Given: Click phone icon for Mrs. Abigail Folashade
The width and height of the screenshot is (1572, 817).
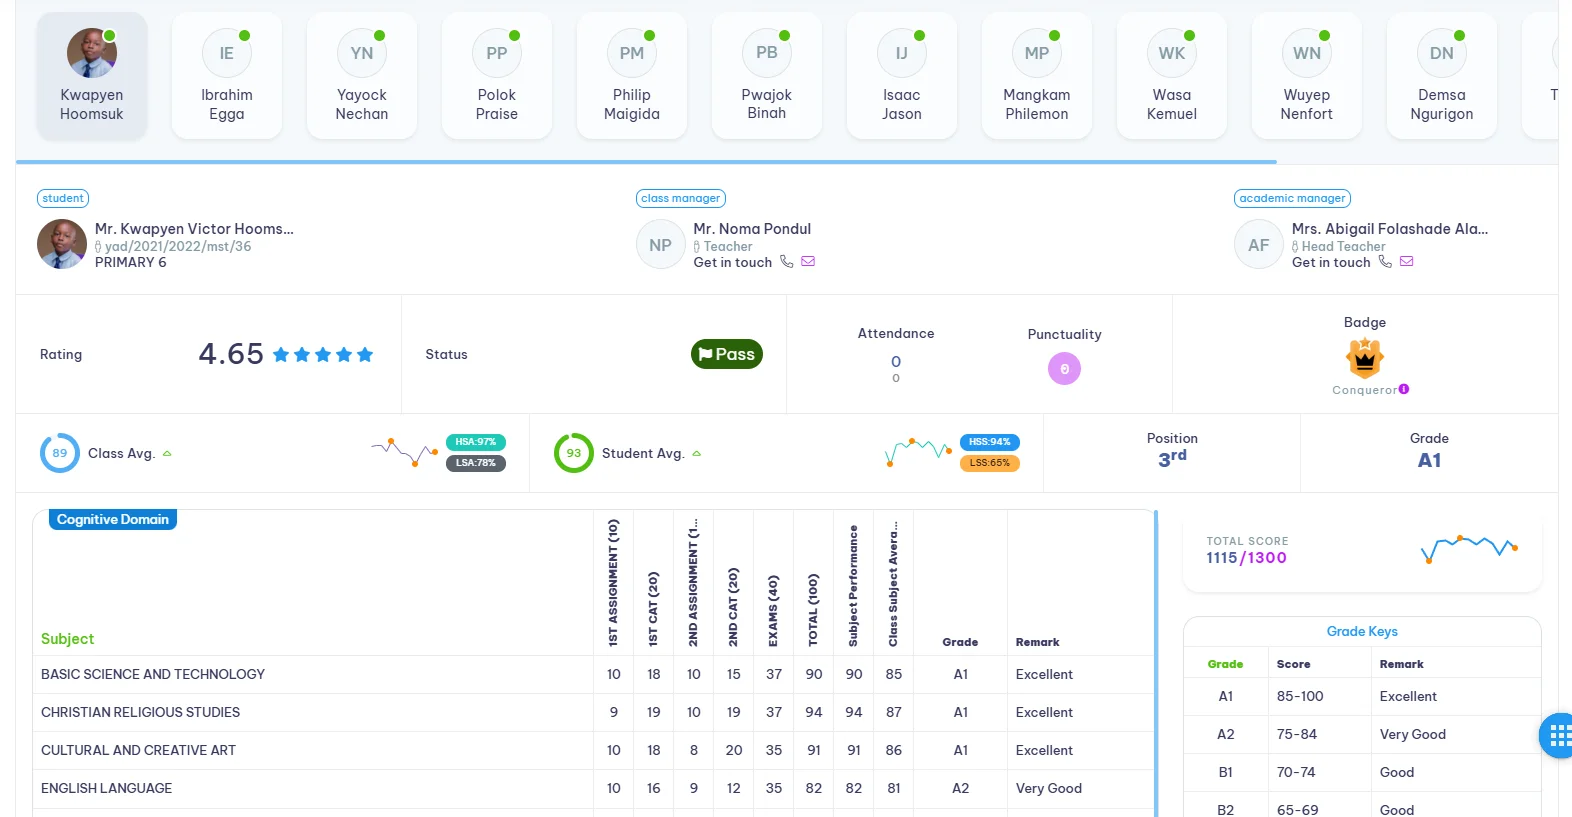Looking at the screenshot, I should coord(1385,262).
